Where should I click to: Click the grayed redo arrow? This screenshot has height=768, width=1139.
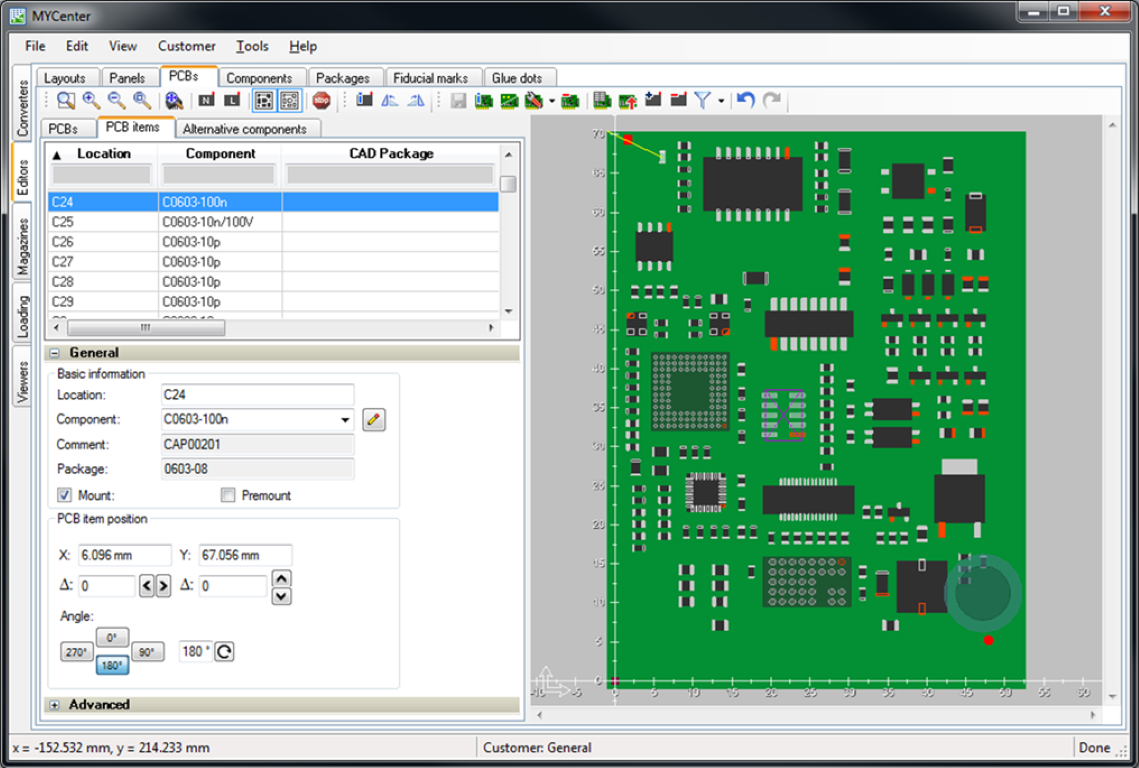pos(771,100)
